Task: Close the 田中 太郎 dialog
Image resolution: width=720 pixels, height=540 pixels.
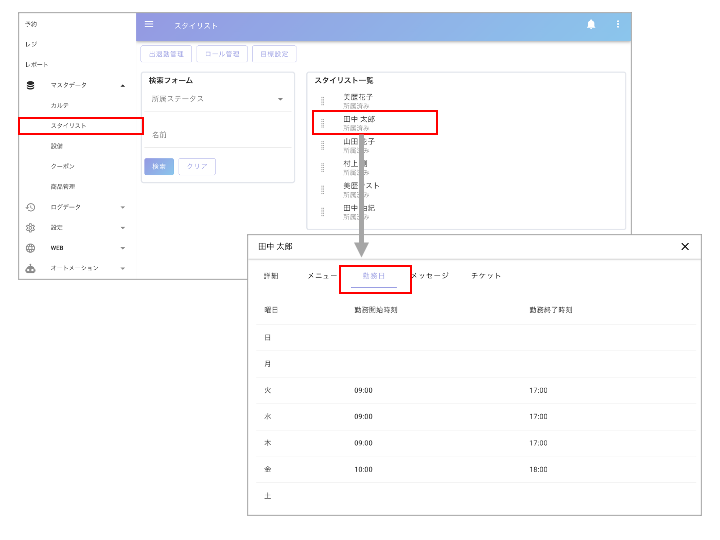Action: coord(685,247)
